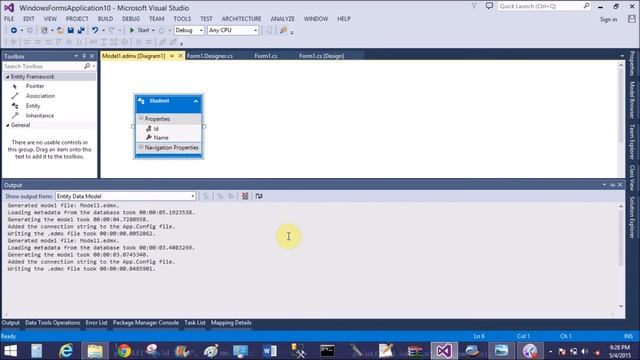Open the BUILD menu

(105, 19)
